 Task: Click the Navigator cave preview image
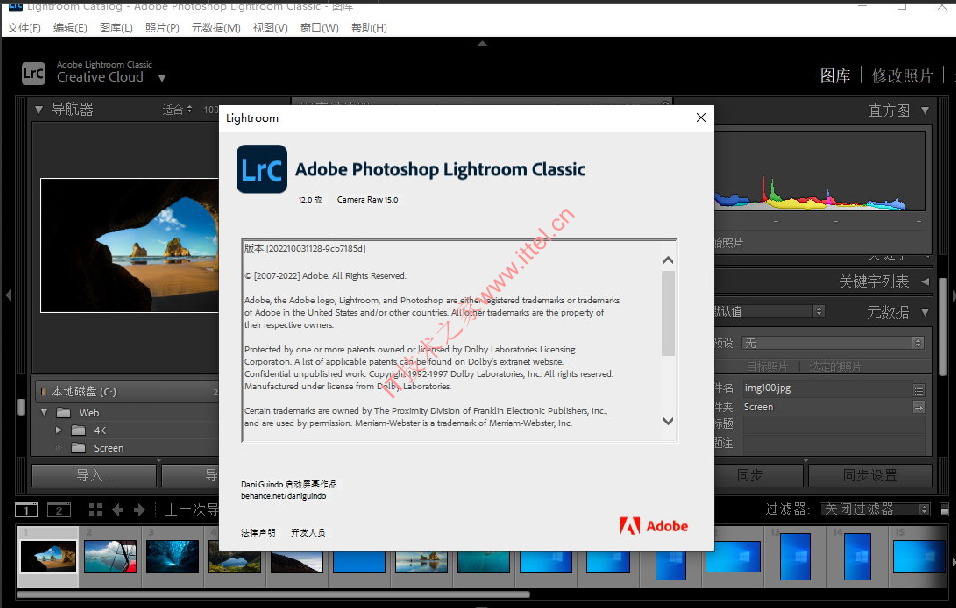(129, 245)
